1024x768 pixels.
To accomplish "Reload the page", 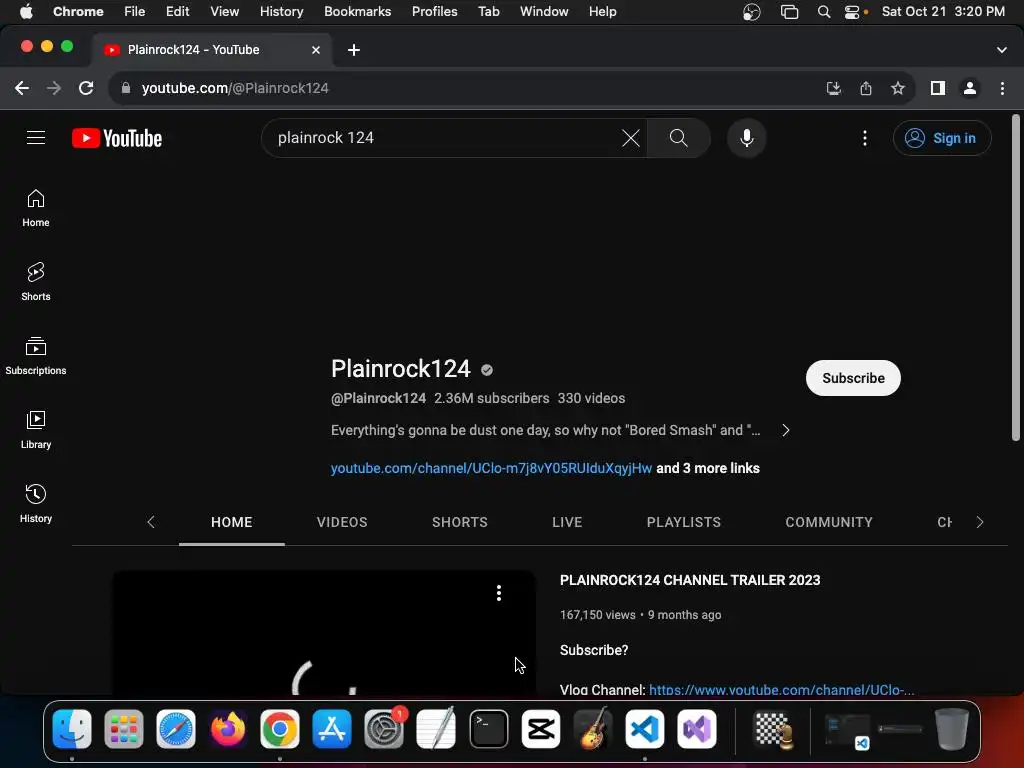I will (86, 88).
